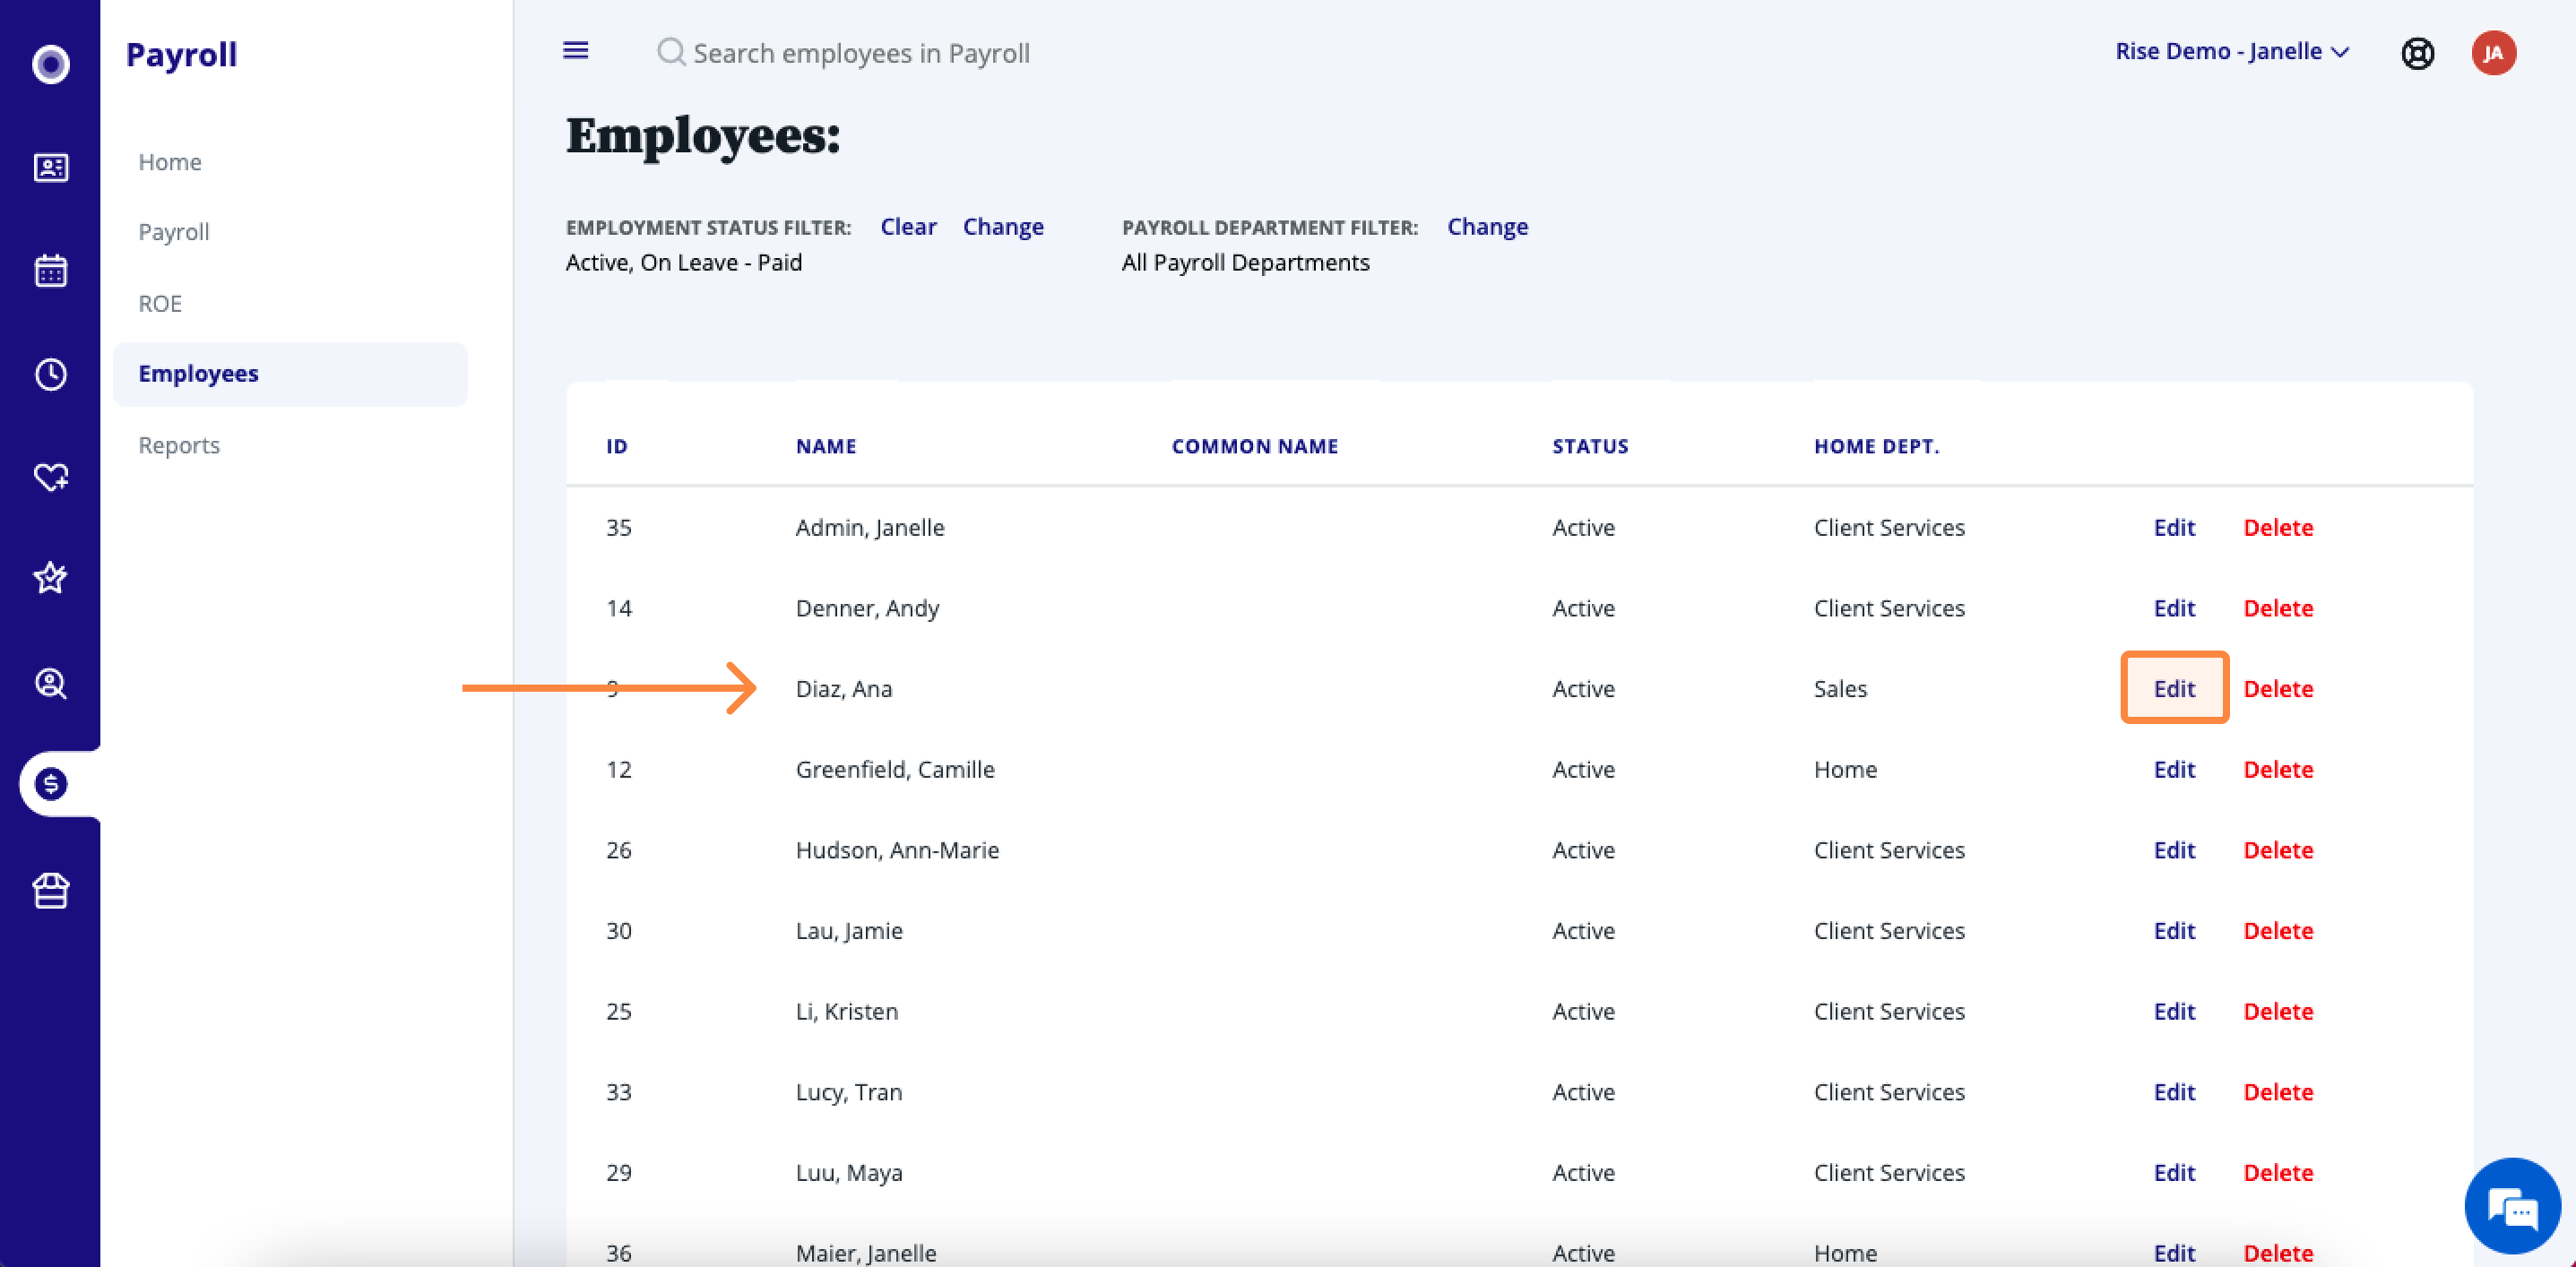The image size is (2576, 1267).
Task: Edit Denner, Andy record
Action: [2174, 608]
